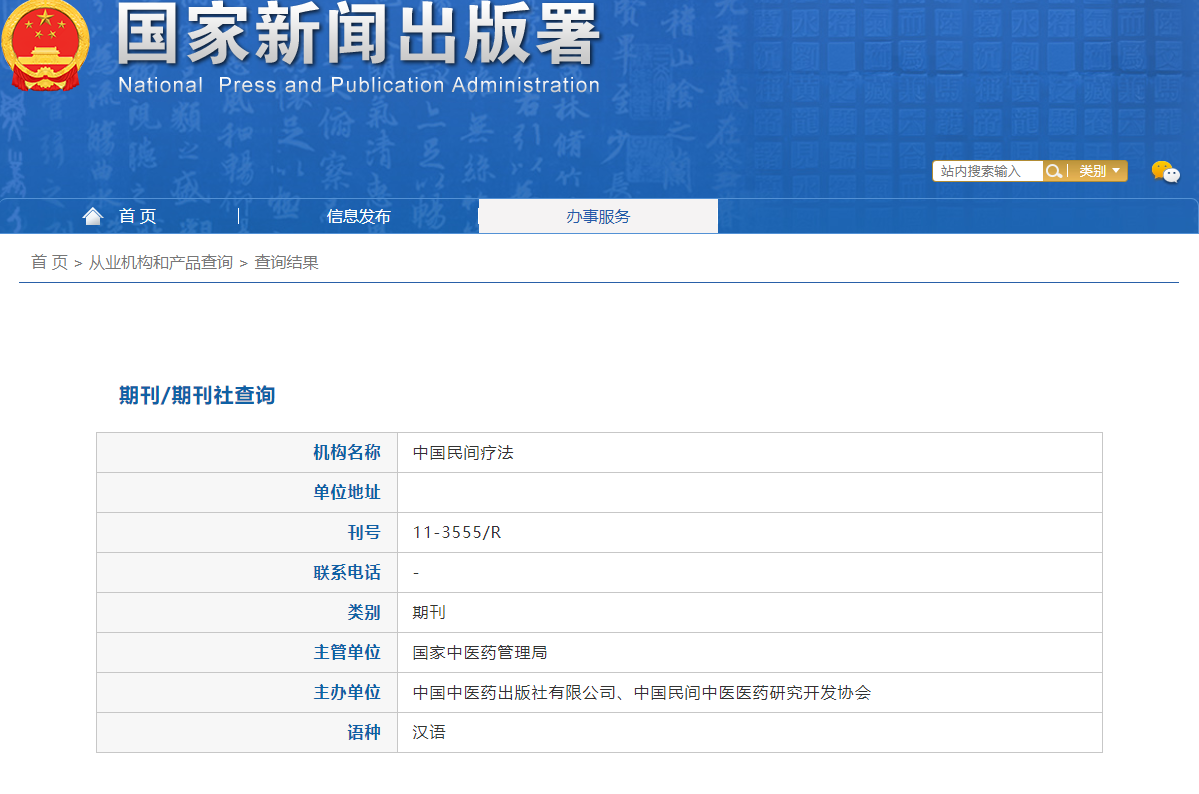This screenshot has height=794, width=1199.
Task: Select the 中国民间疗法 institution name cell
Action: click(463, 452)
